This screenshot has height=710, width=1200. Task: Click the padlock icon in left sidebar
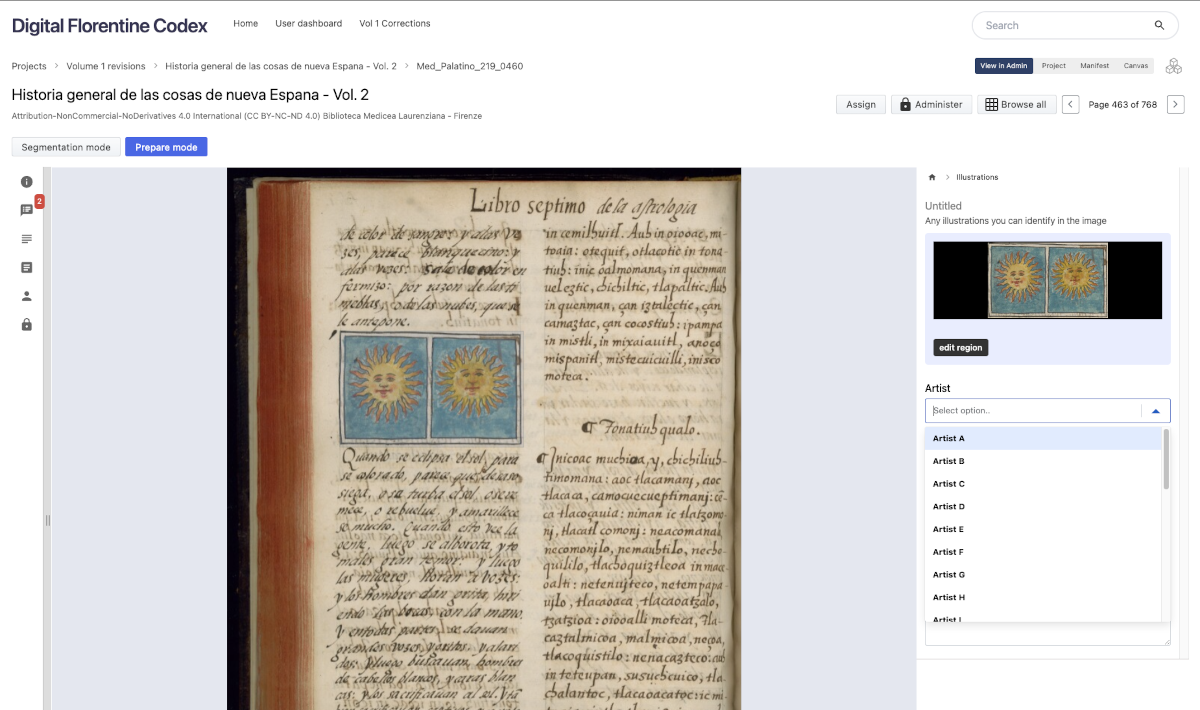point(27,325)
